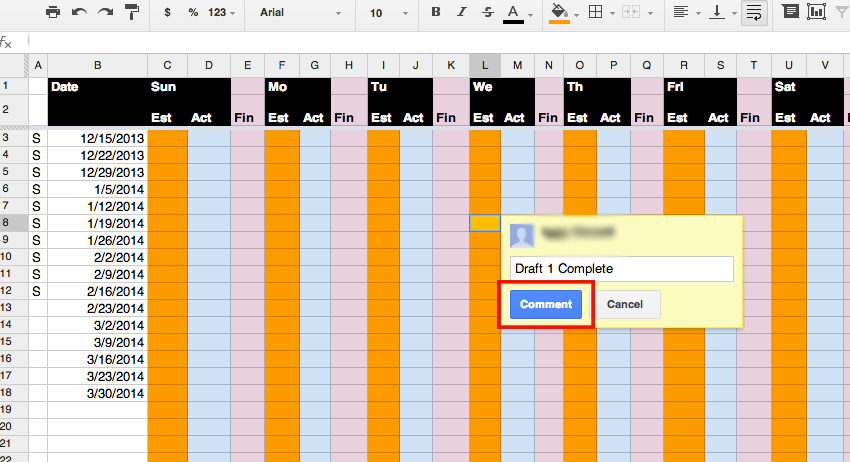
Task: Open horizontal align dropdown arrow
Action: point(698,14)
